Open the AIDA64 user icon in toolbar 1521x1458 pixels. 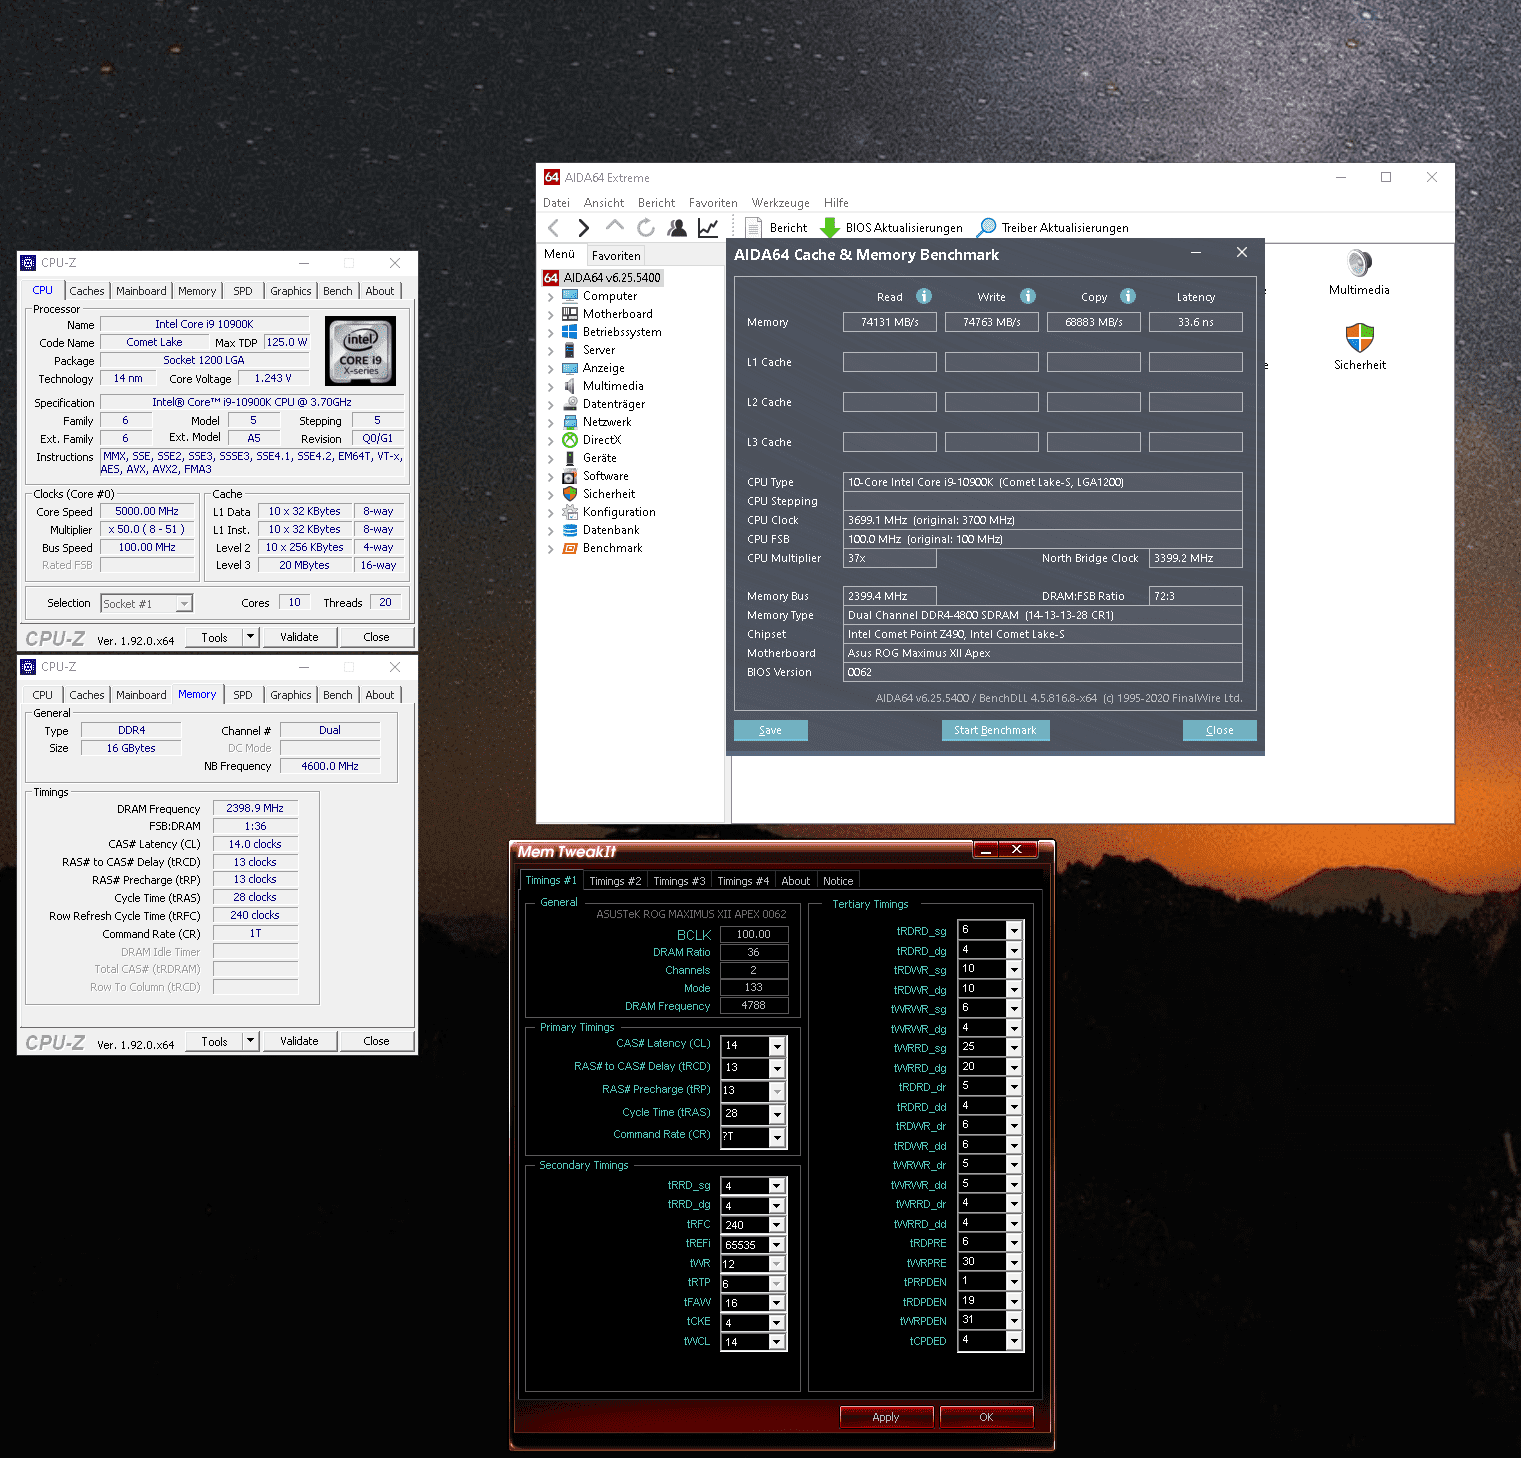pos(677,228)
